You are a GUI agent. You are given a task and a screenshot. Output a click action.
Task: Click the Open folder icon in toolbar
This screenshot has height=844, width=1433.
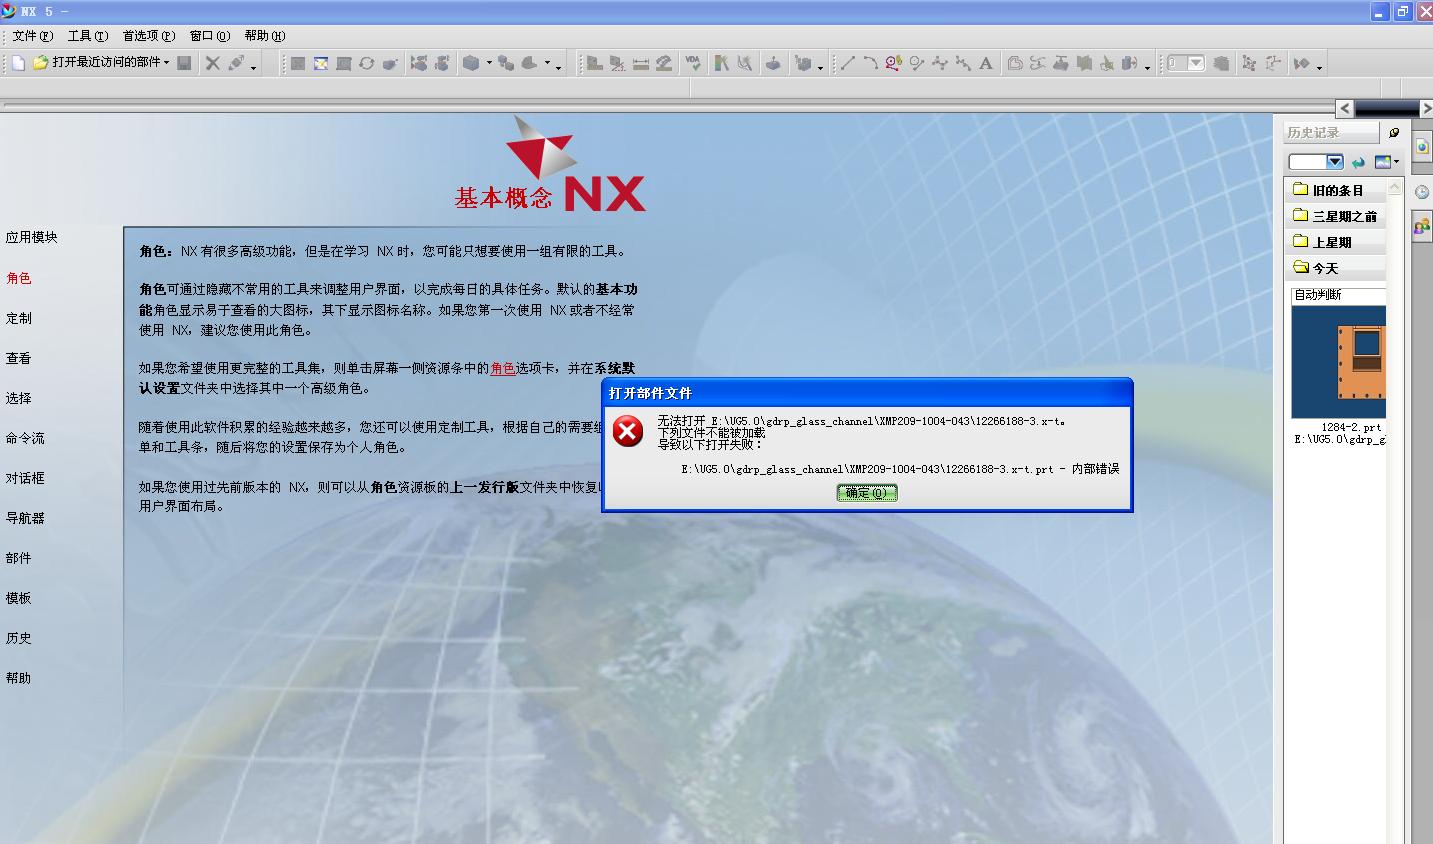(x=40, y=63)
